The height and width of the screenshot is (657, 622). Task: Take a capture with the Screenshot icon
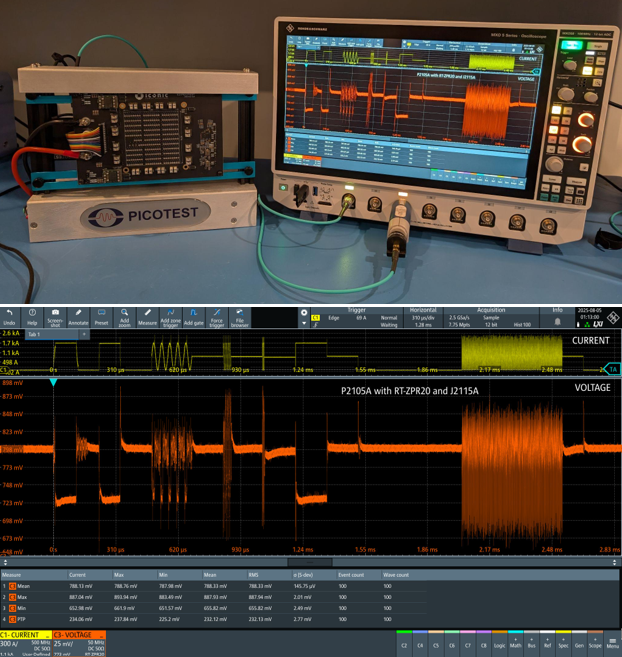pos(55,316)
